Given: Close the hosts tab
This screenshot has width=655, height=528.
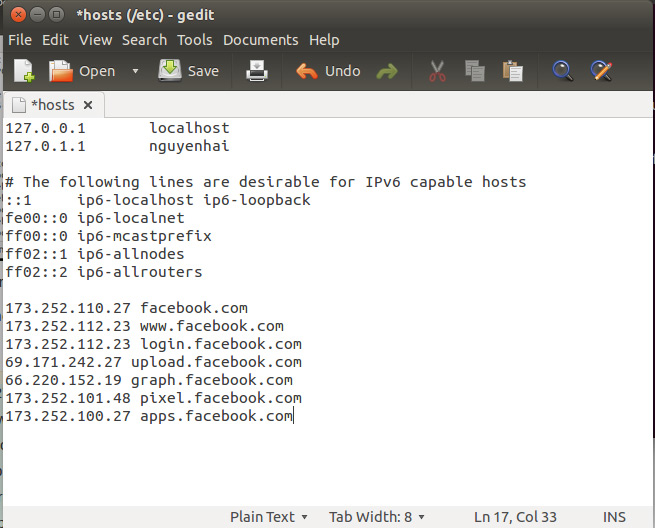Looking at the screenshot, I should tap(88, 105).
